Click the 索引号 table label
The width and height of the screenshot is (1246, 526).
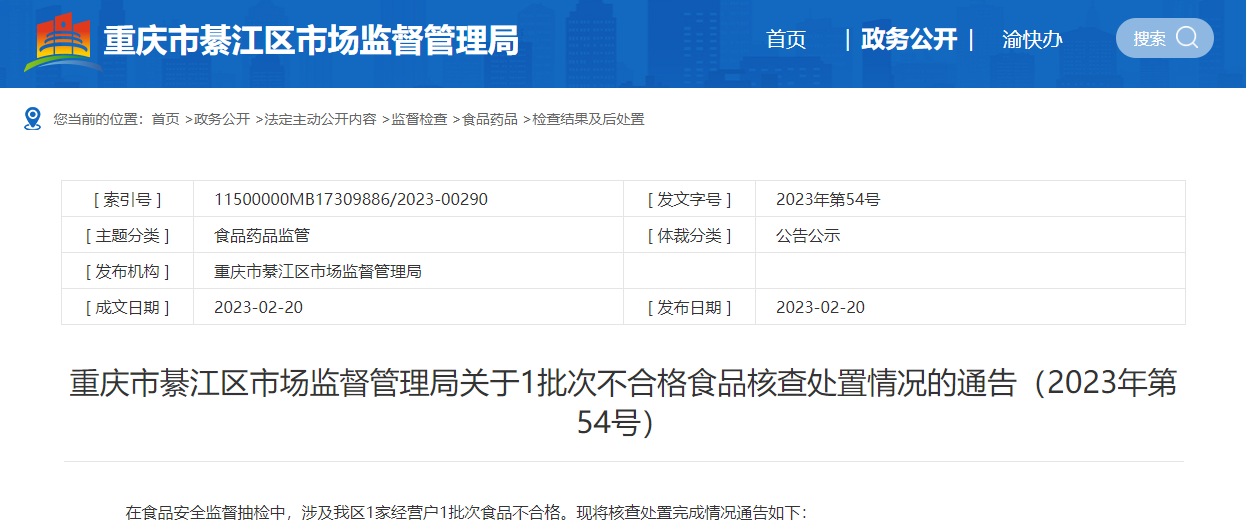[x=127, y=199]
